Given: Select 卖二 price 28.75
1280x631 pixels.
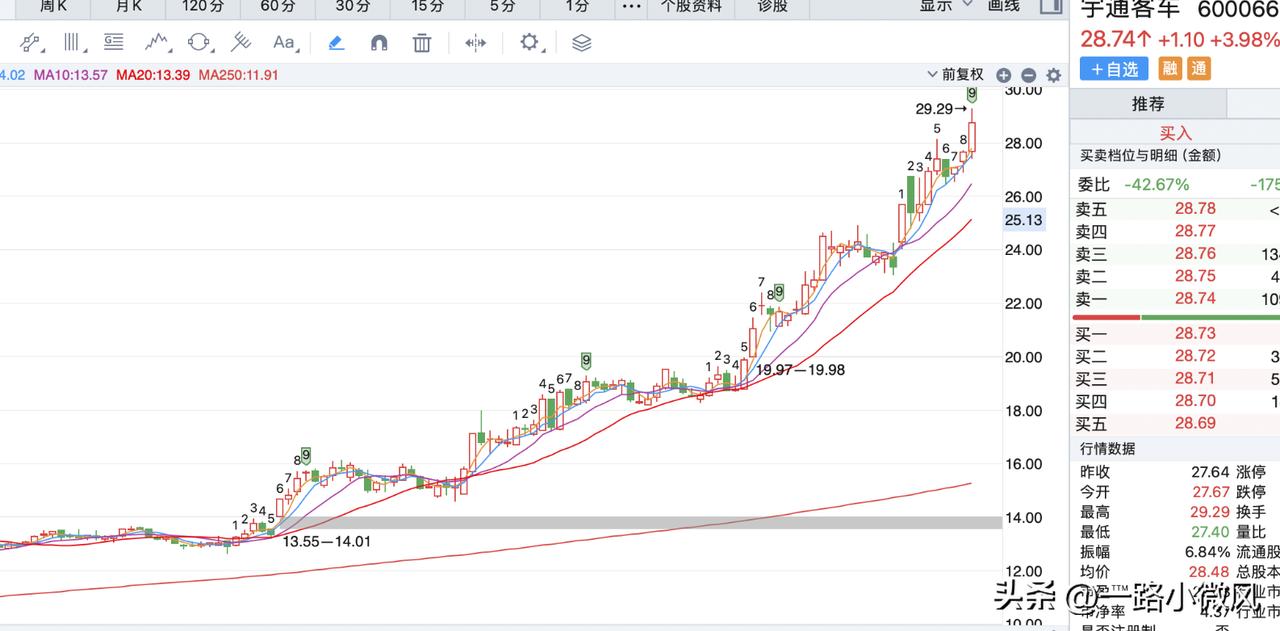Looking at the screenshot, I should (1195, 276).
